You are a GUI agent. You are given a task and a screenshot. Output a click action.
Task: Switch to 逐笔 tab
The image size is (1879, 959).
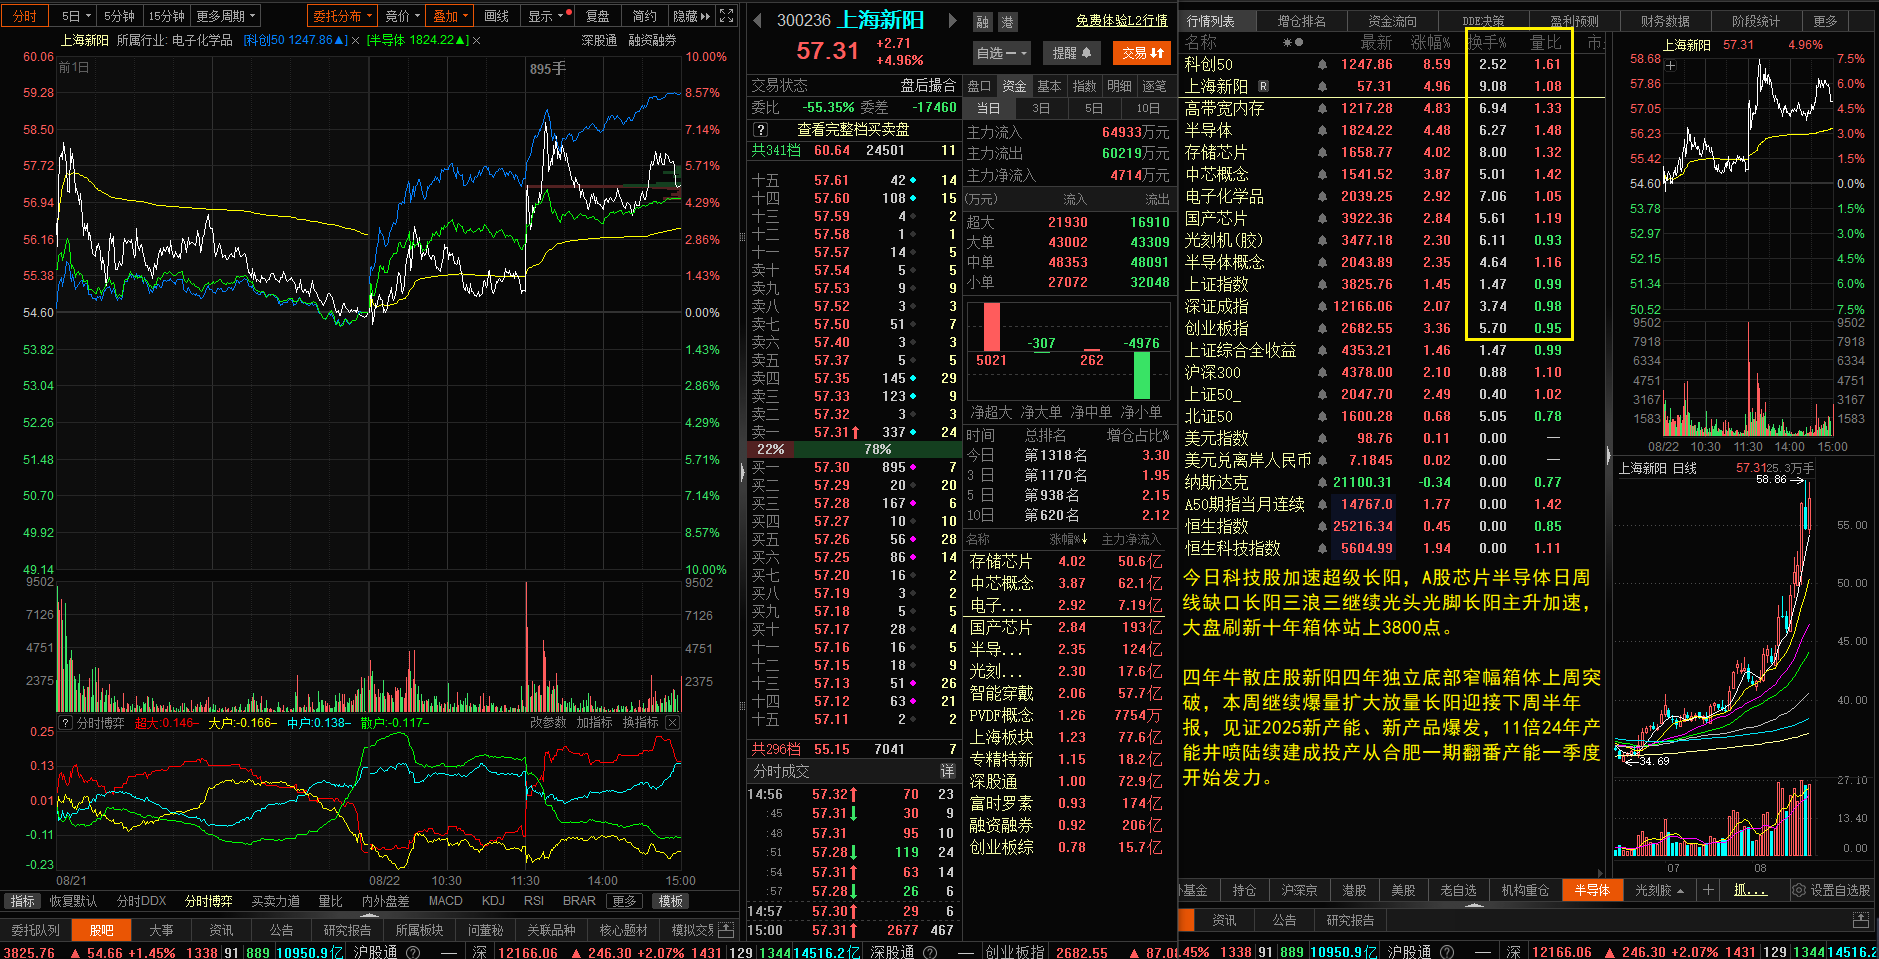pyautogui.click(x=1154, y=86)
